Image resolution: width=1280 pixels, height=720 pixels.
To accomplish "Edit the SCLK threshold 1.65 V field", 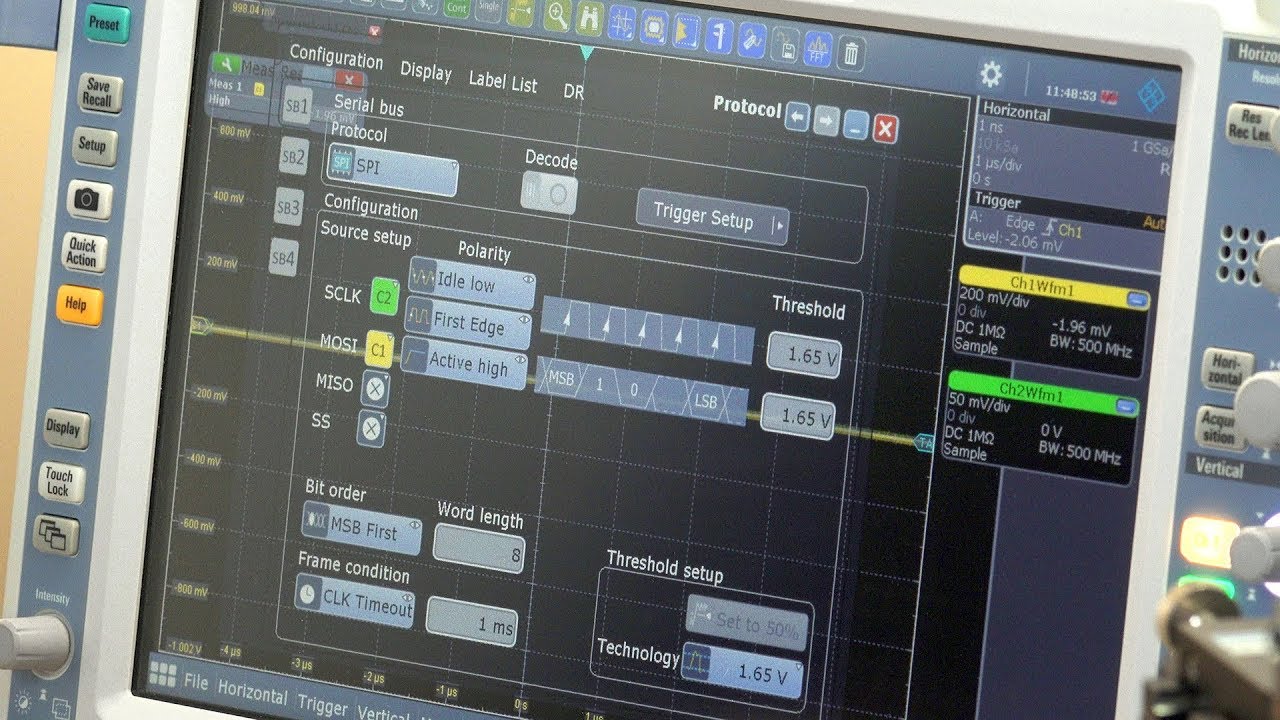I will click(x=805, y=355).
